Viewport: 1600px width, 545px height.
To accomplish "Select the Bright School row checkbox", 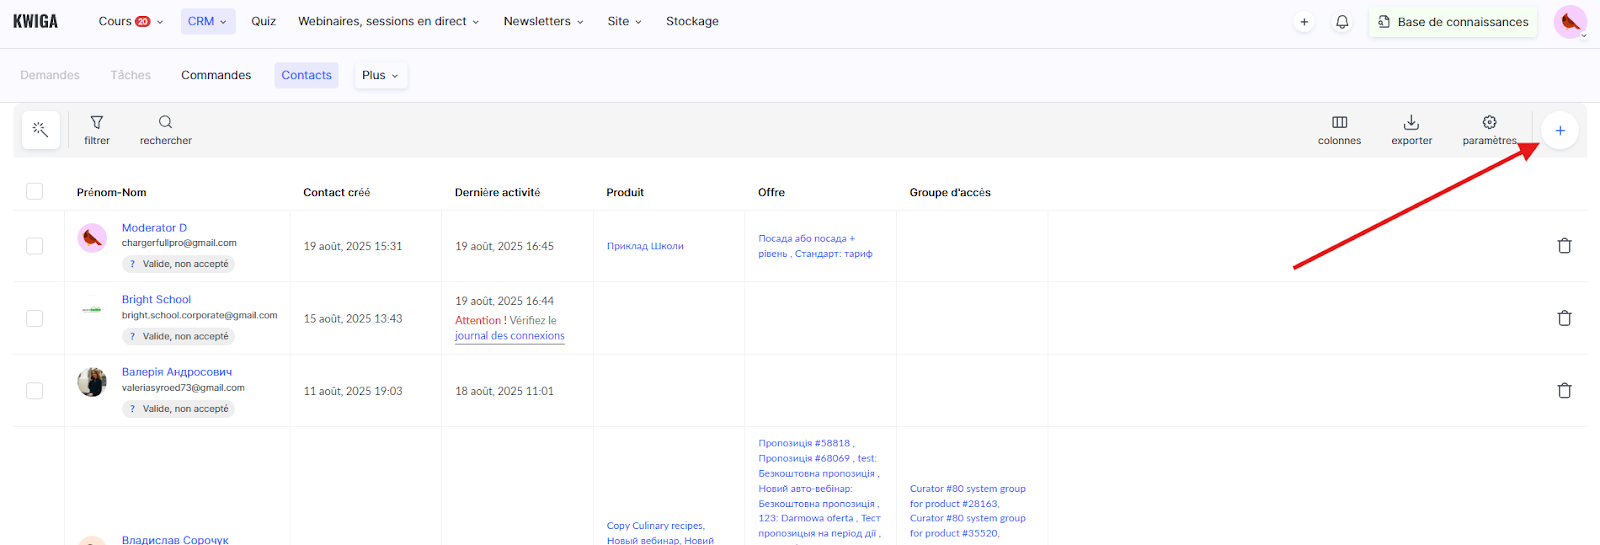I will 35,318.
